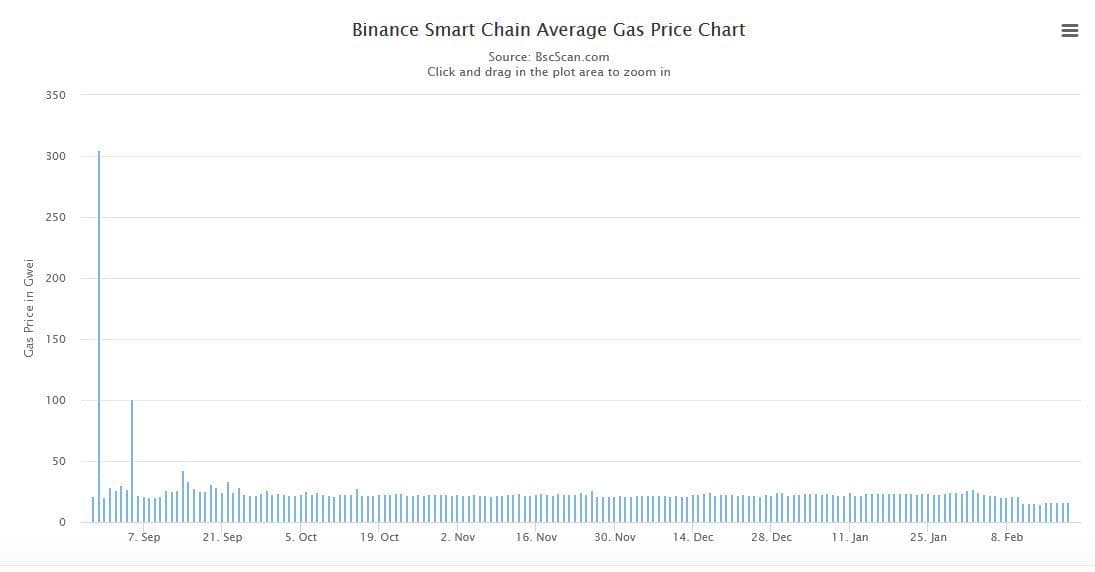Select the "2. Nov" date label
This screenshot has height=572, width=1095.
click(x=458, y=537)
